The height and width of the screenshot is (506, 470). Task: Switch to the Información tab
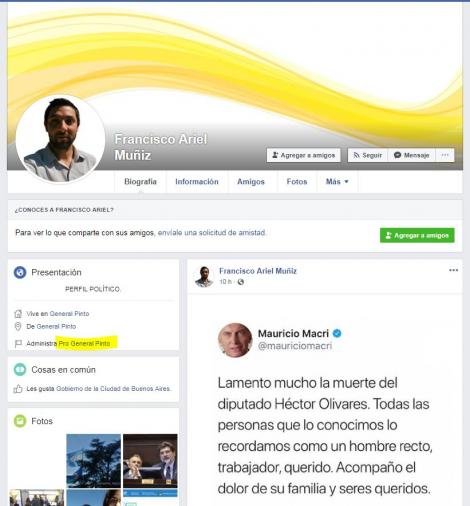point(197,182)
